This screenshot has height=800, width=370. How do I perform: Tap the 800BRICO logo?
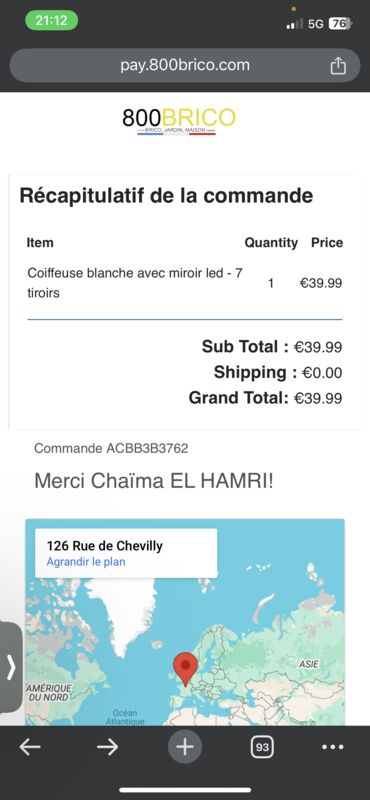pos(179,120)
